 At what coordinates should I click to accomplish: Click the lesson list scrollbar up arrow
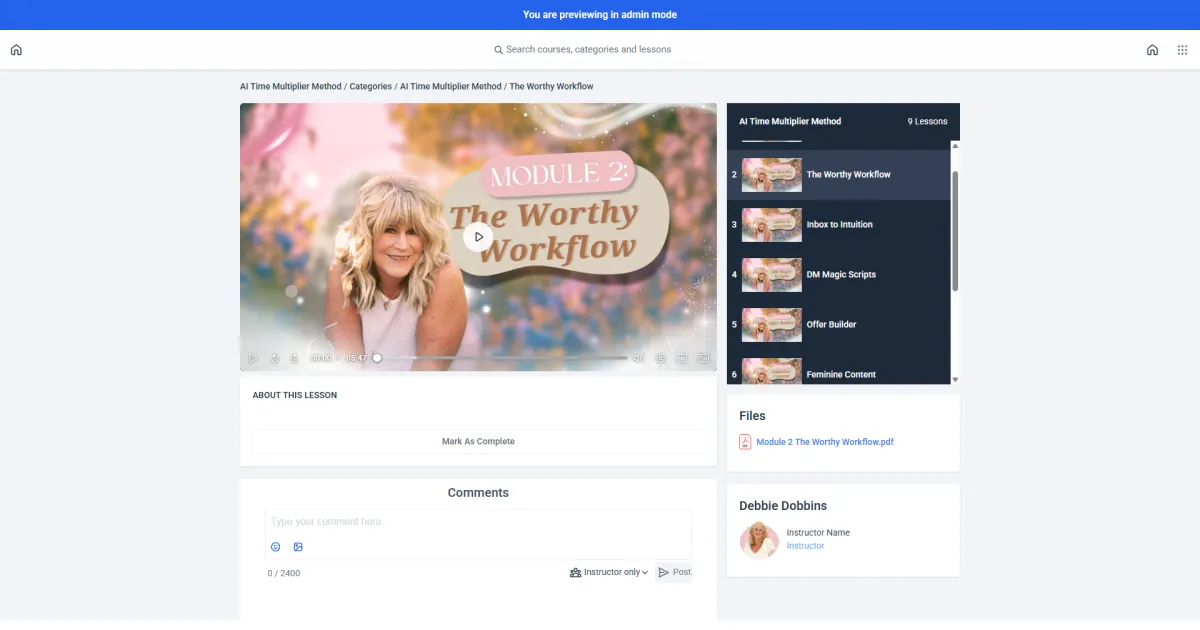(955, 147)
